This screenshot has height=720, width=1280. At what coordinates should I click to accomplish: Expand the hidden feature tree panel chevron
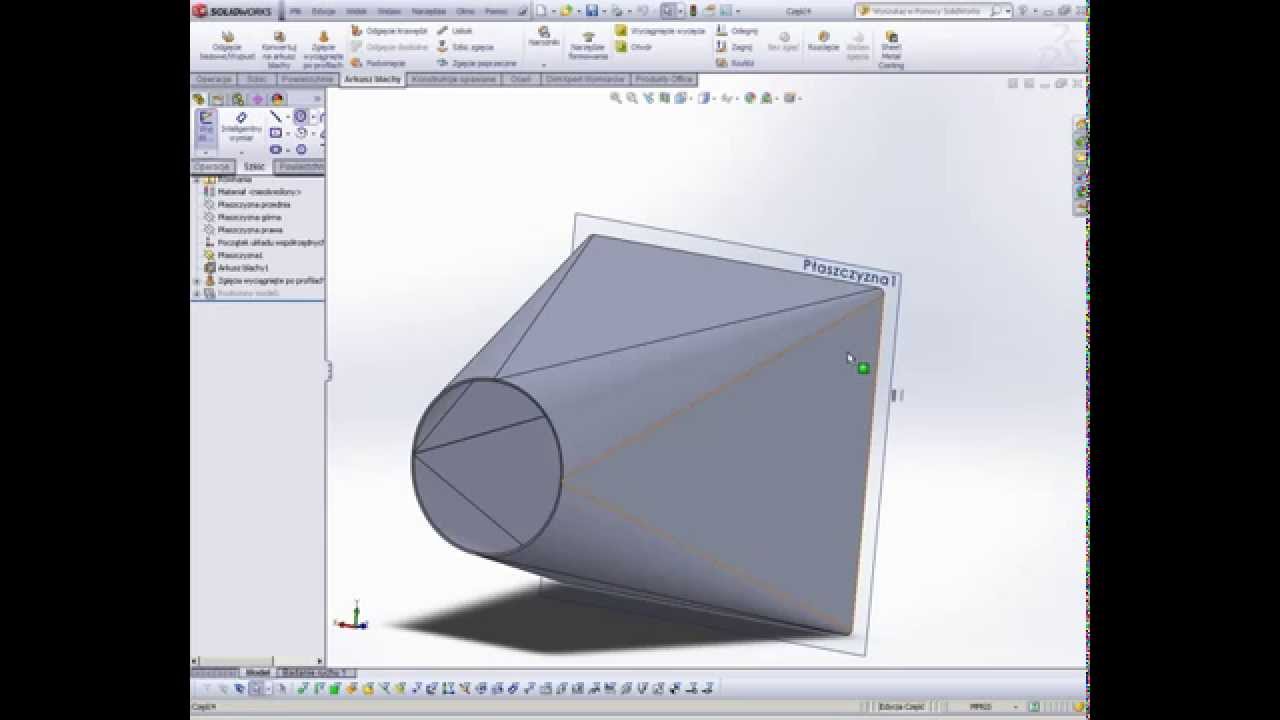[x=318, y=99]
